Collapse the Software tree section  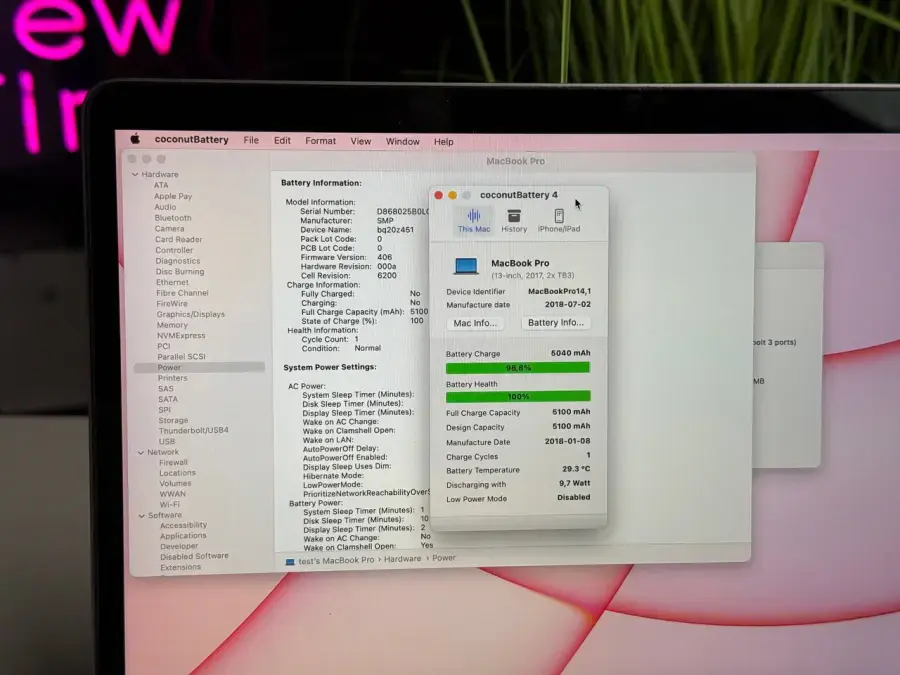tap(139, 516)
